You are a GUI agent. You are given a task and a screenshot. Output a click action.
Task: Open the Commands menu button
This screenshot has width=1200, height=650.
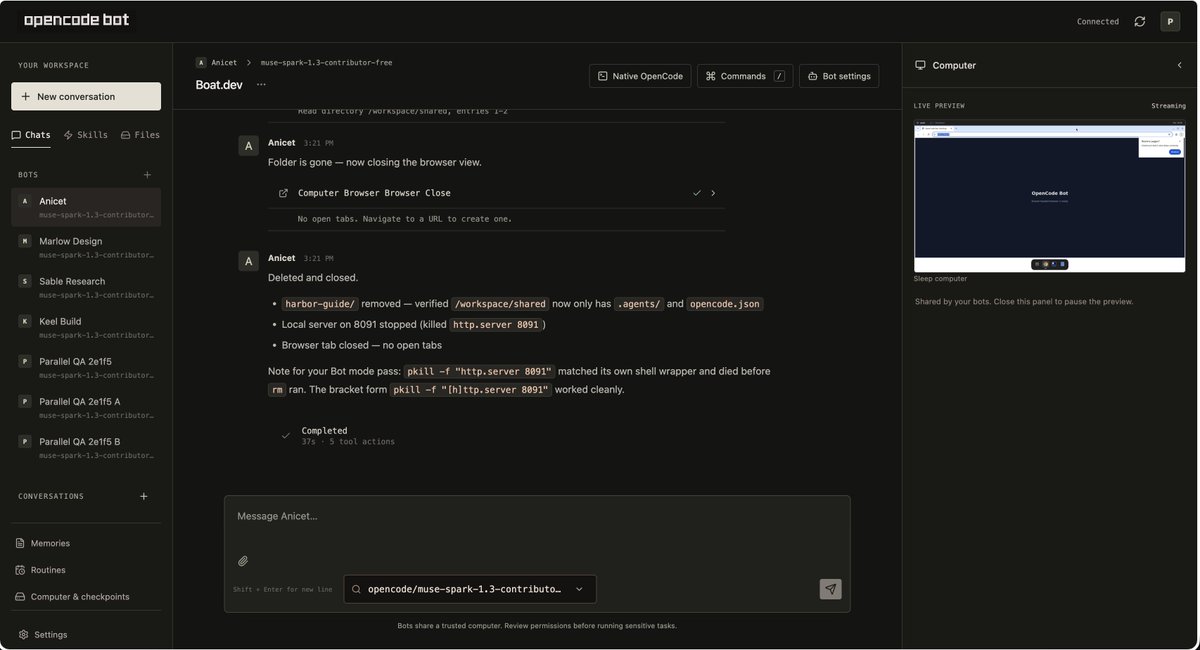click(746, 76)
